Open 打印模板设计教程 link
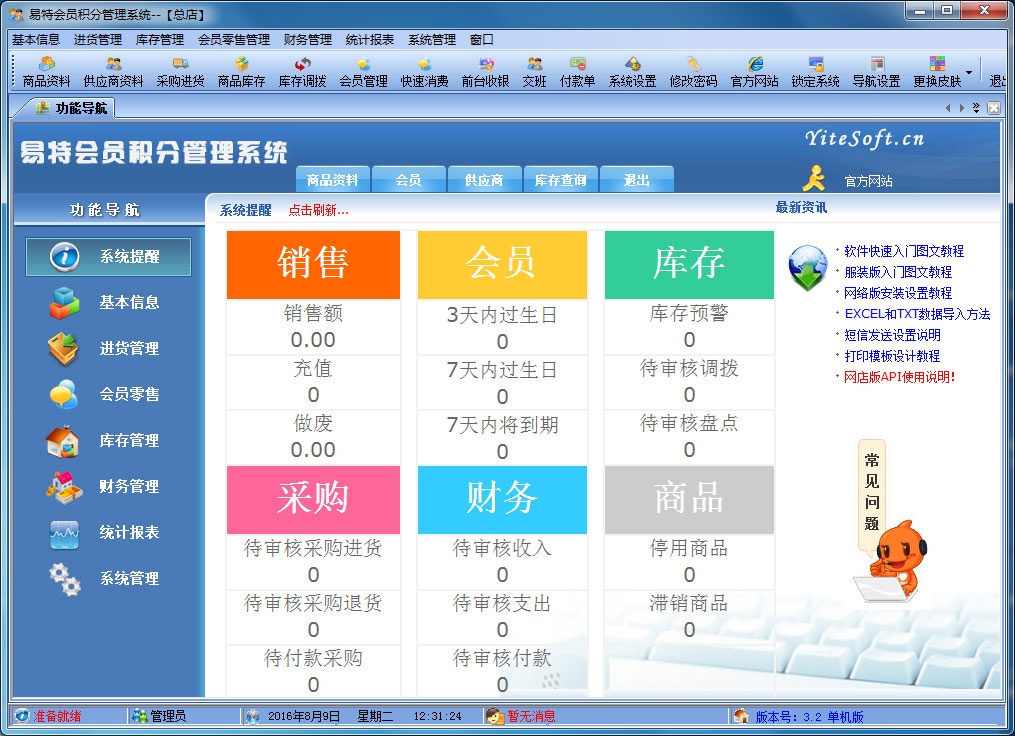This screenshot has width=1015, height=736. point(892,356)
